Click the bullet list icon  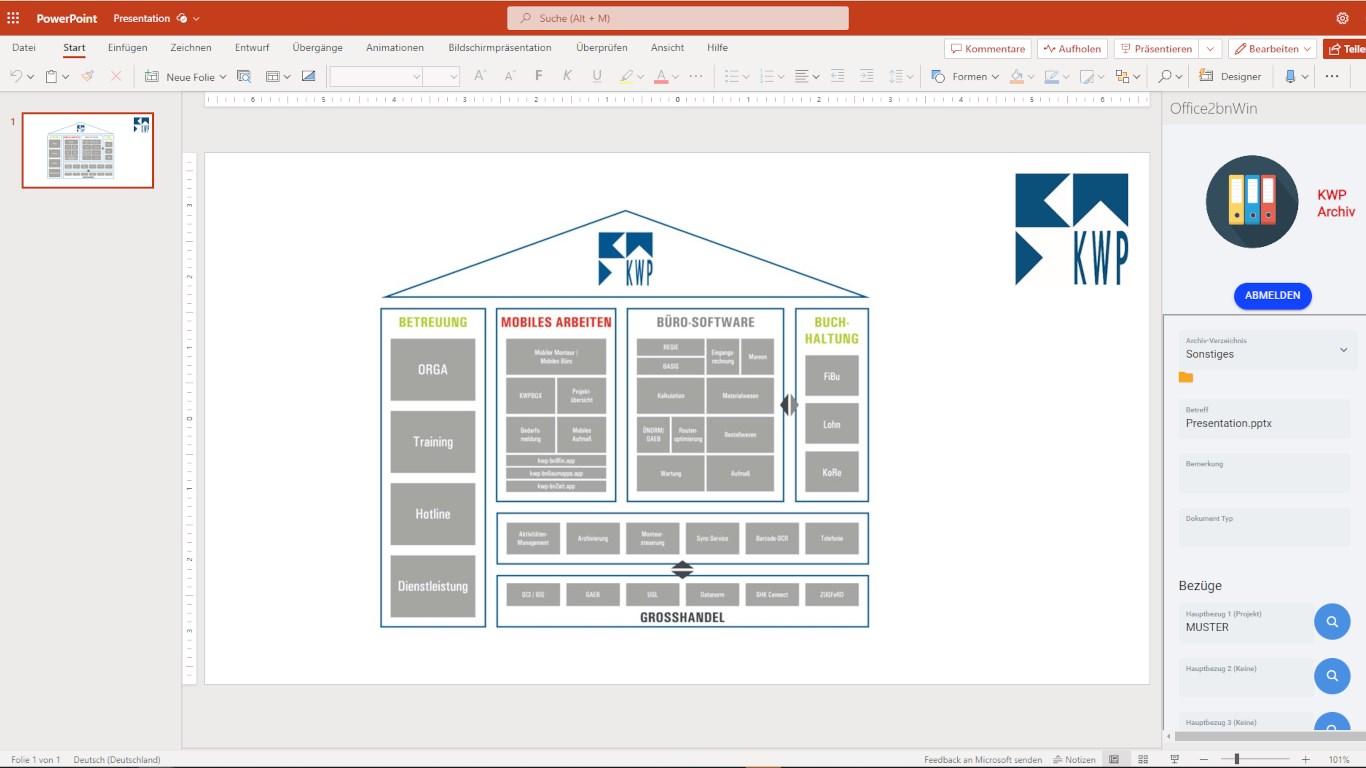(x=731, y=76)
